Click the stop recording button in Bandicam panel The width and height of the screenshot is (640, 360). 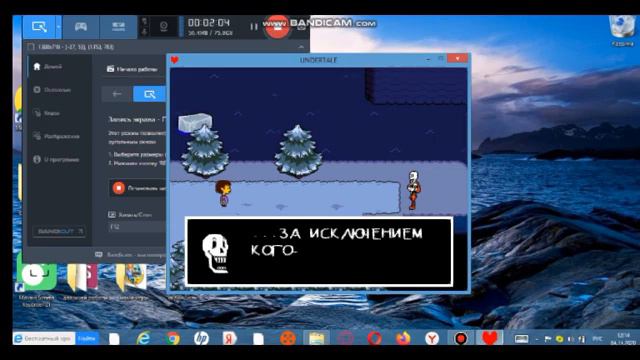137,188
